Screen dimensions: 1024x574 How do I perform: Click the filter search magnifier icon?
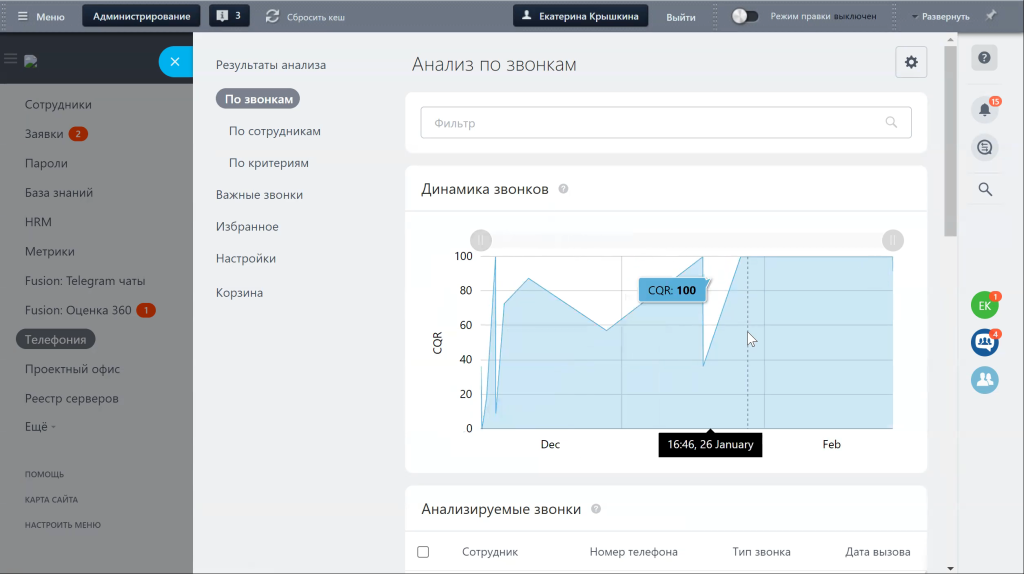(891, 122)
